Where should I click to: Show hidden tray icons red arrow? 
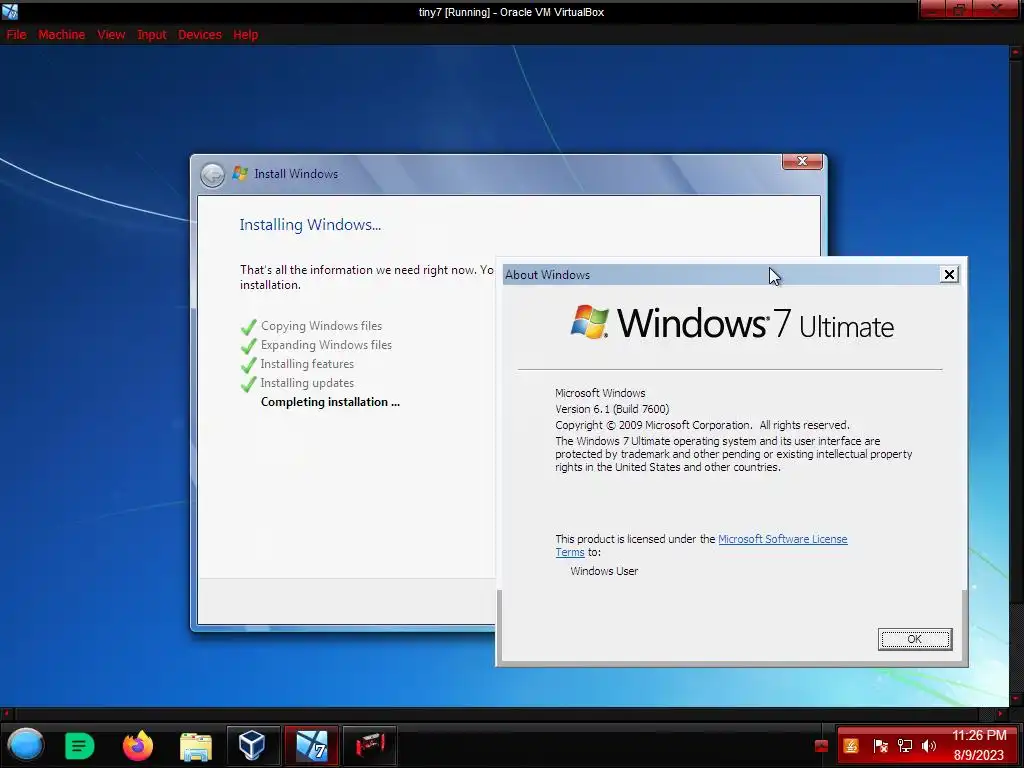pyautogui.click(x=822, y=746)
